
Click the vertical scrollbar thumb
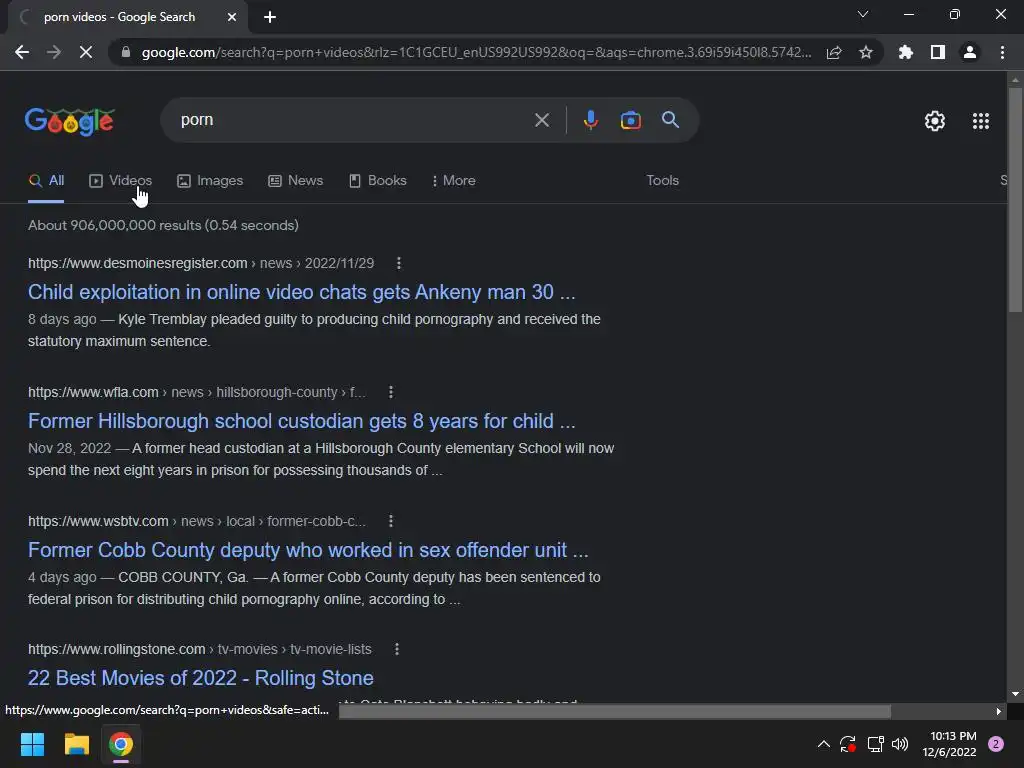1014,199
